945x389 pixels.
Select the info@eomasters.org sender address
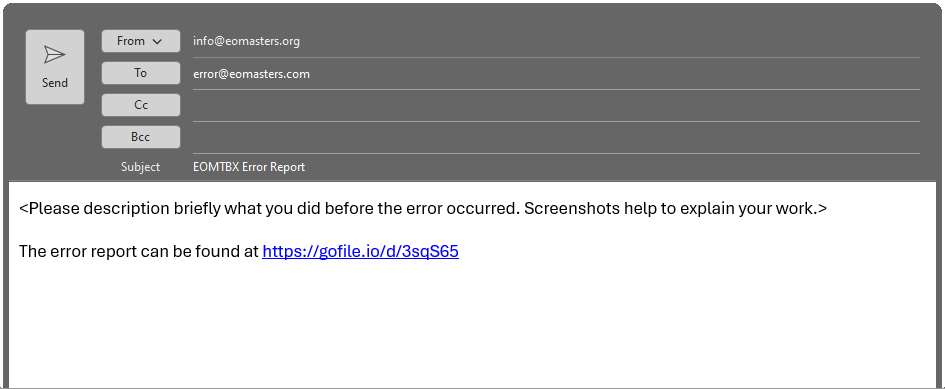click(x=246, y=41)
